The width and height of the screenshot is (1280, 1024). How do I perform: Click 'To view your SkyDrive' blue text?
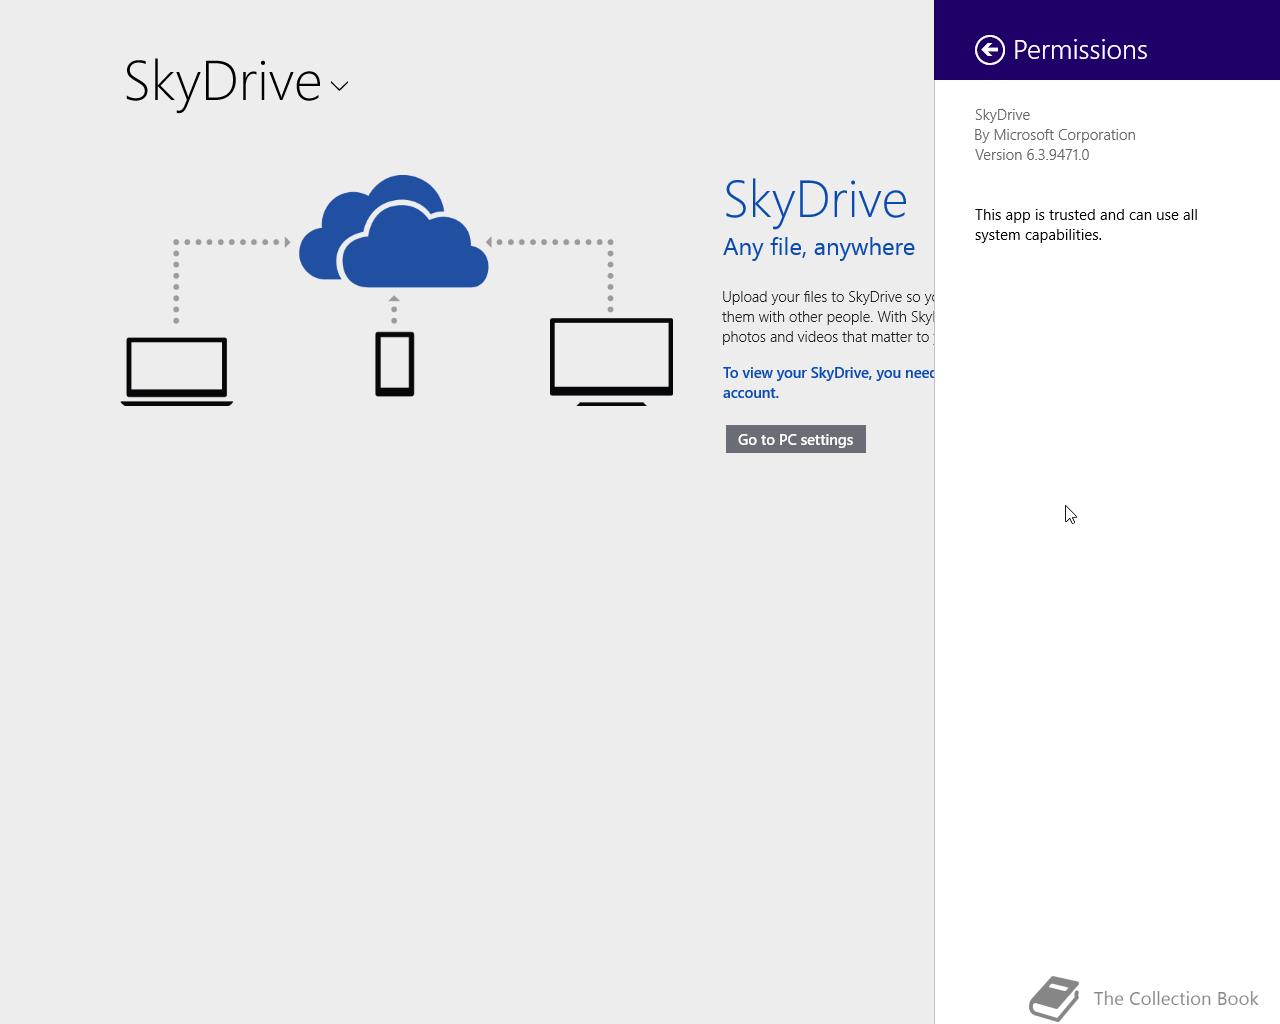[x=829, y=383]
